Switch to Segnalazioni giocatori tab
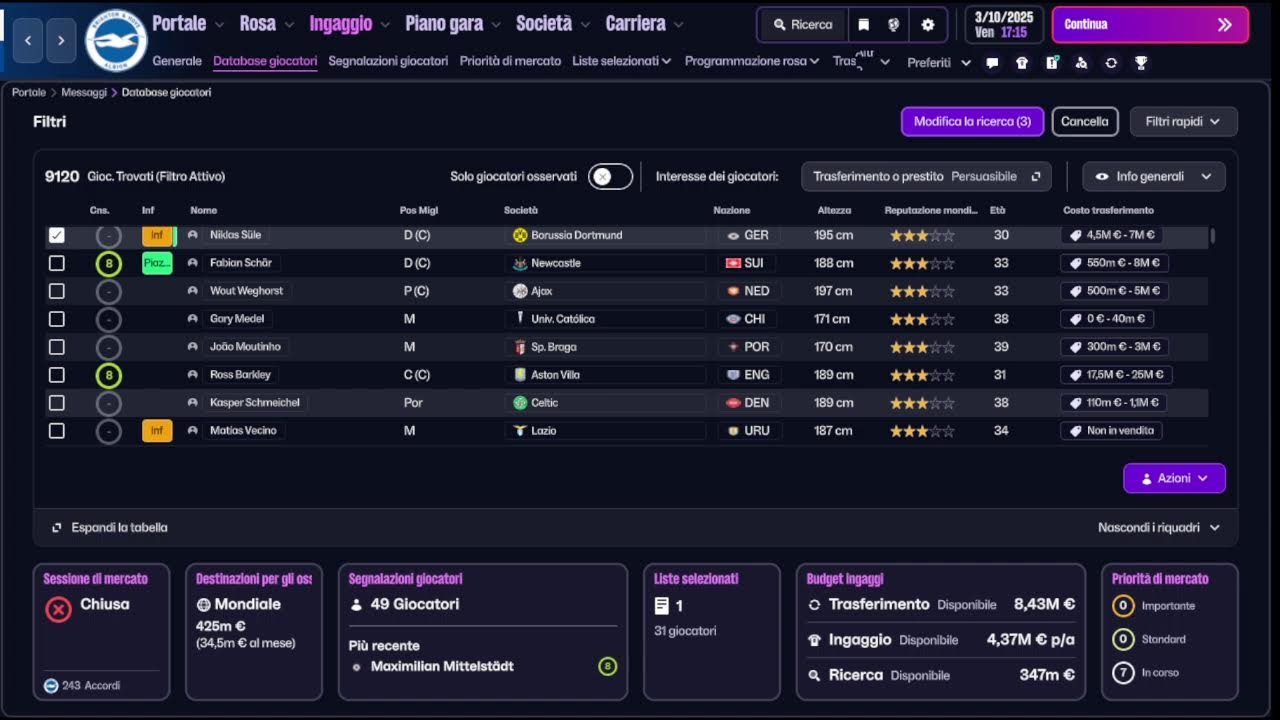Image resolution: width=1280 pixels, height=720 pixels. click(x=388, y=61)
